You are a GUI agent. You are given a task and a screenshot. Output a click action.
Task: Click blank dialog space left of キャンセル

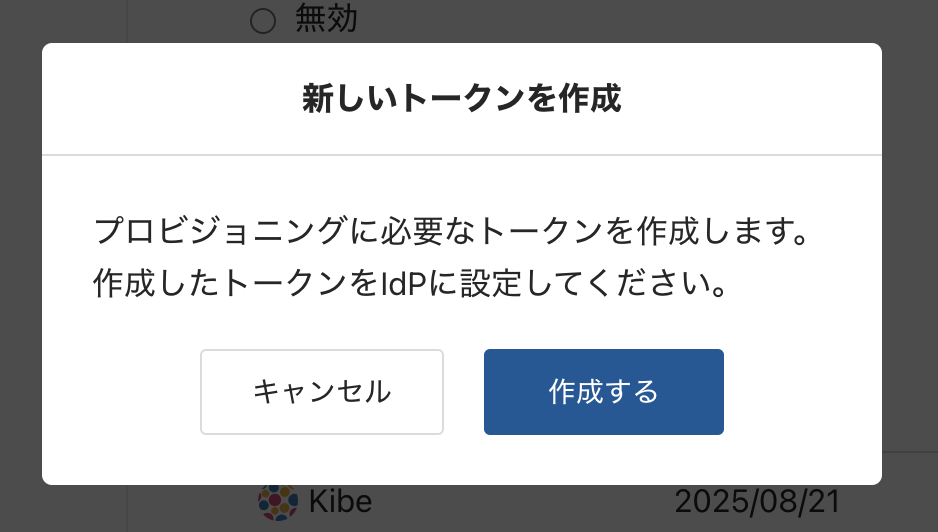(120, 392)
